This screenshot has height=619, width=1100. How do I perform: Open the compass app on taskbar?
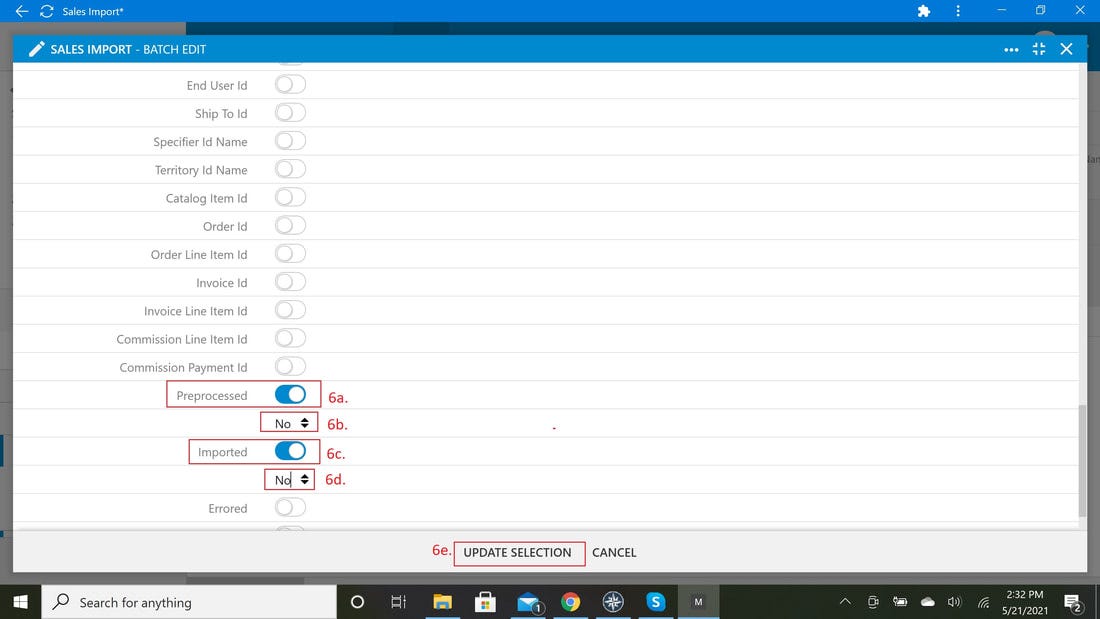(x=613, y=602)
